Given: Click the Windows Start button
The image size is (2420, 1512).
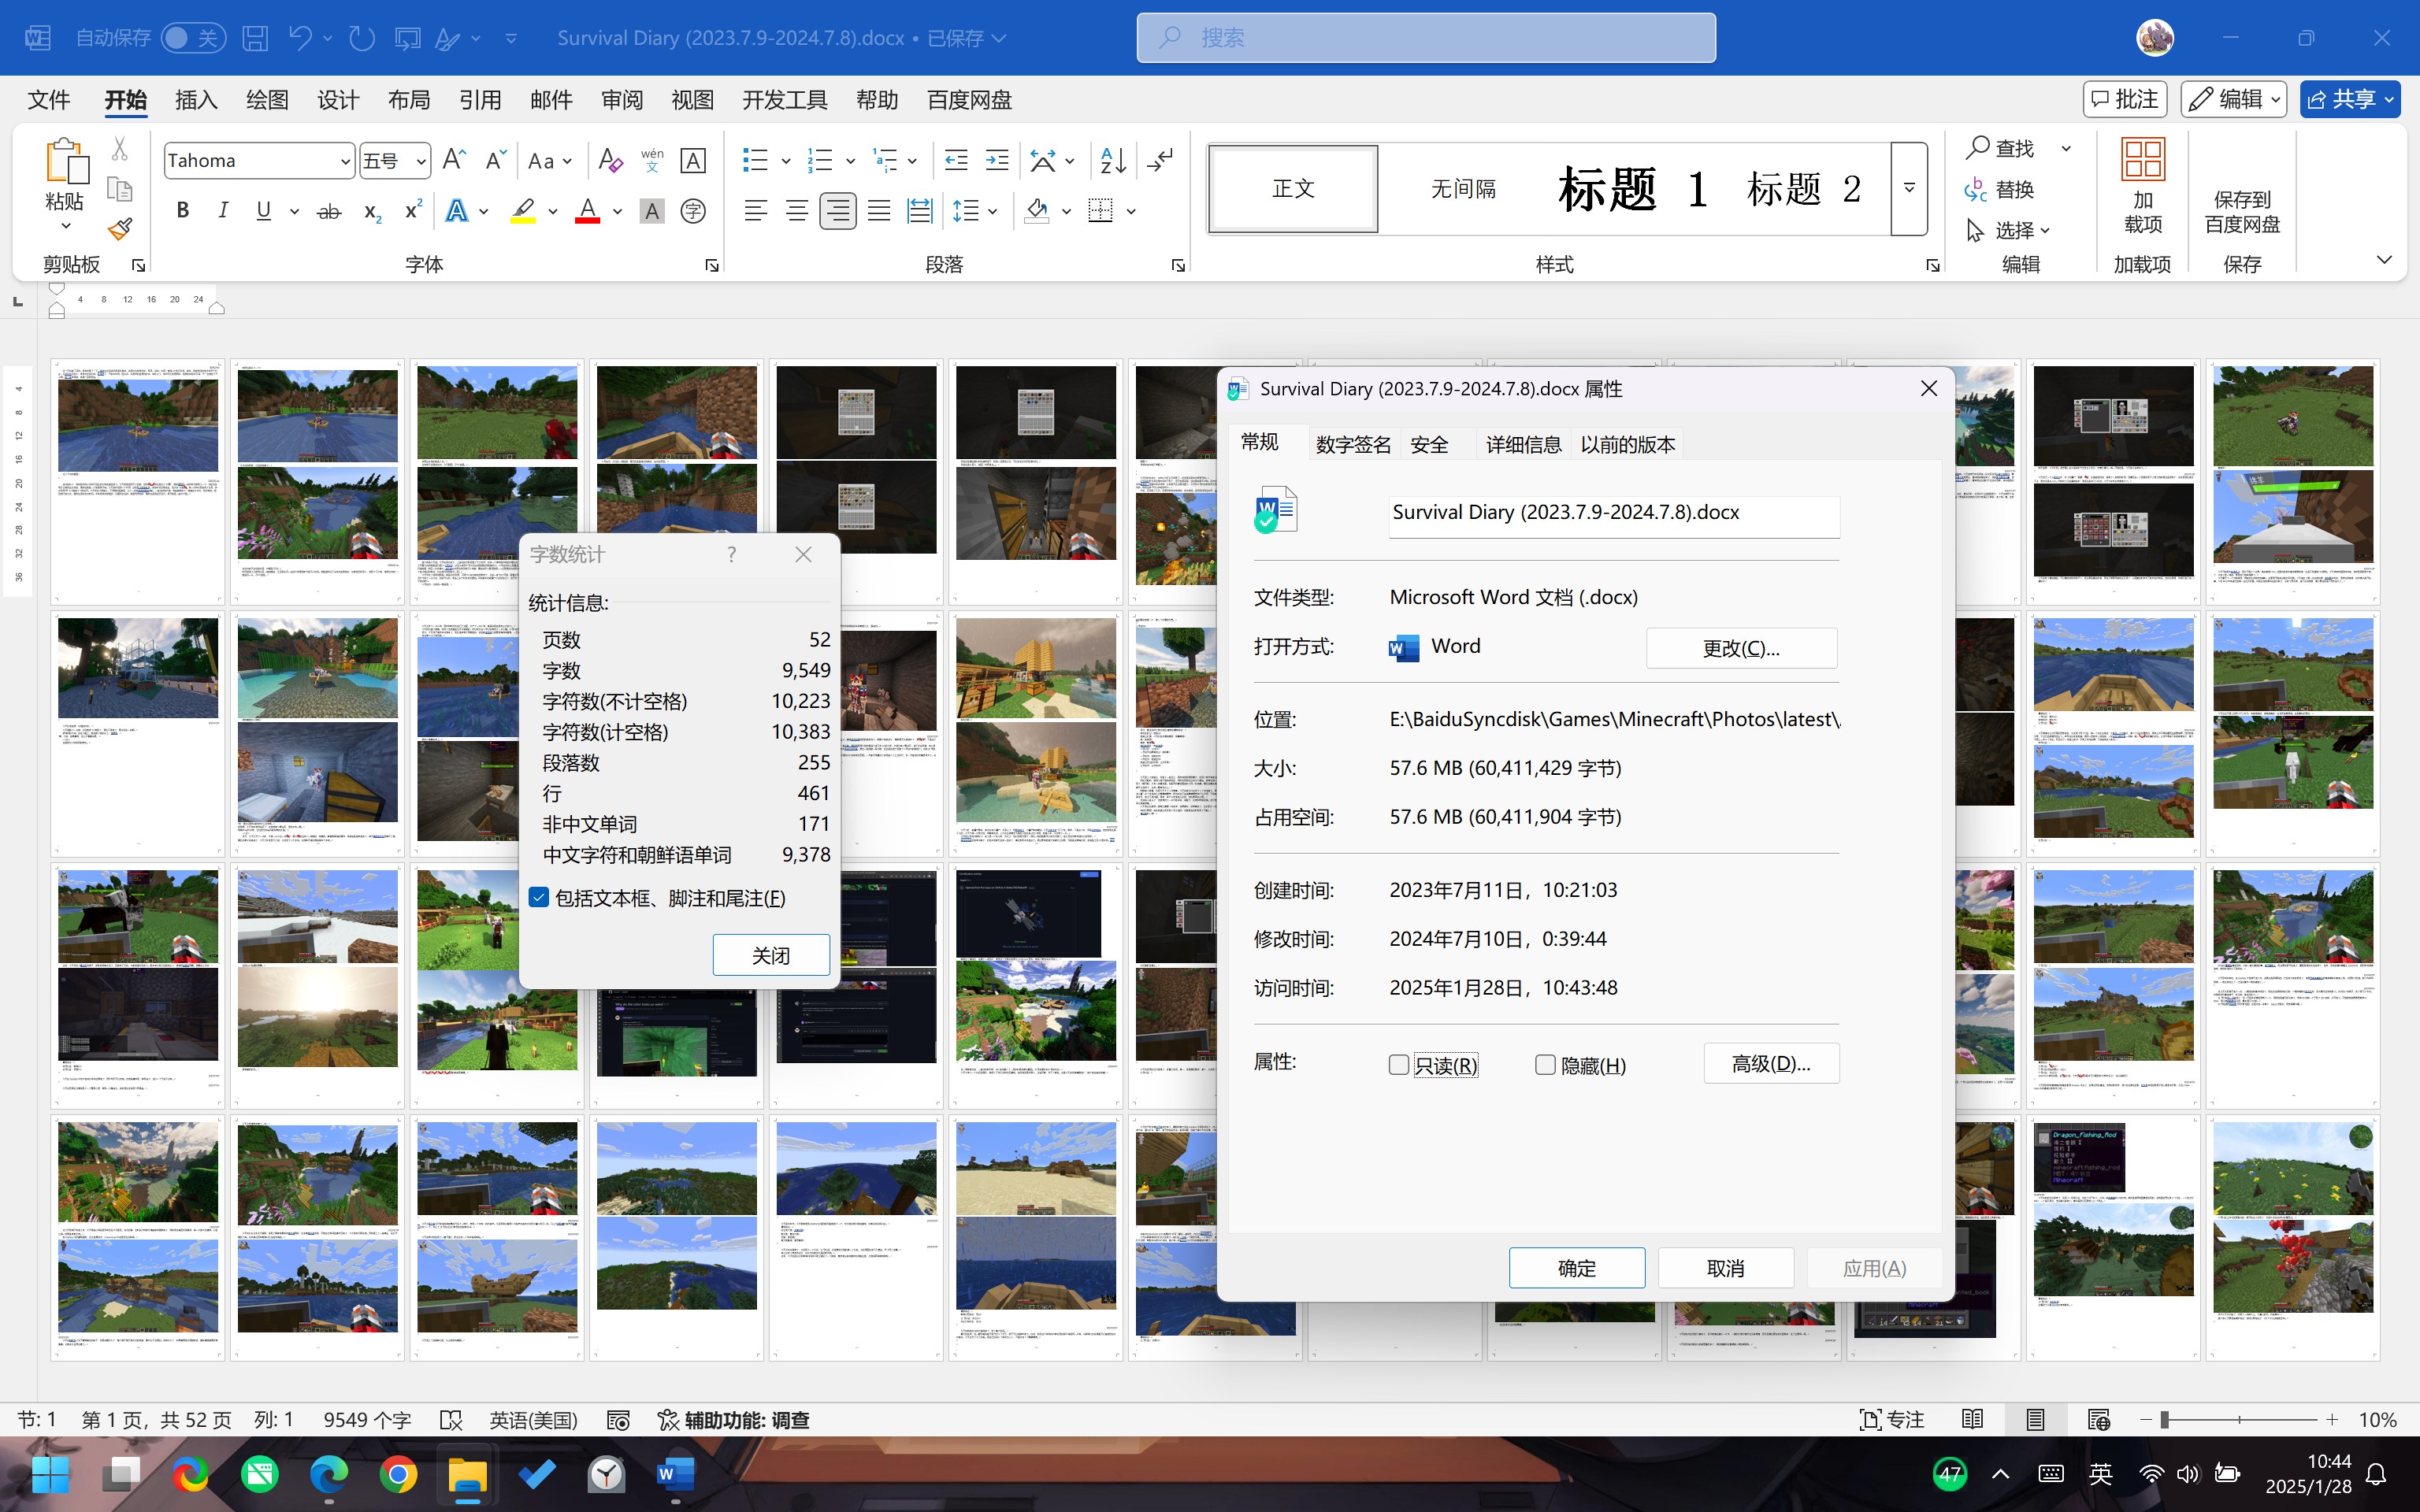Looking at the screenshot, I should pos(50,1474).
